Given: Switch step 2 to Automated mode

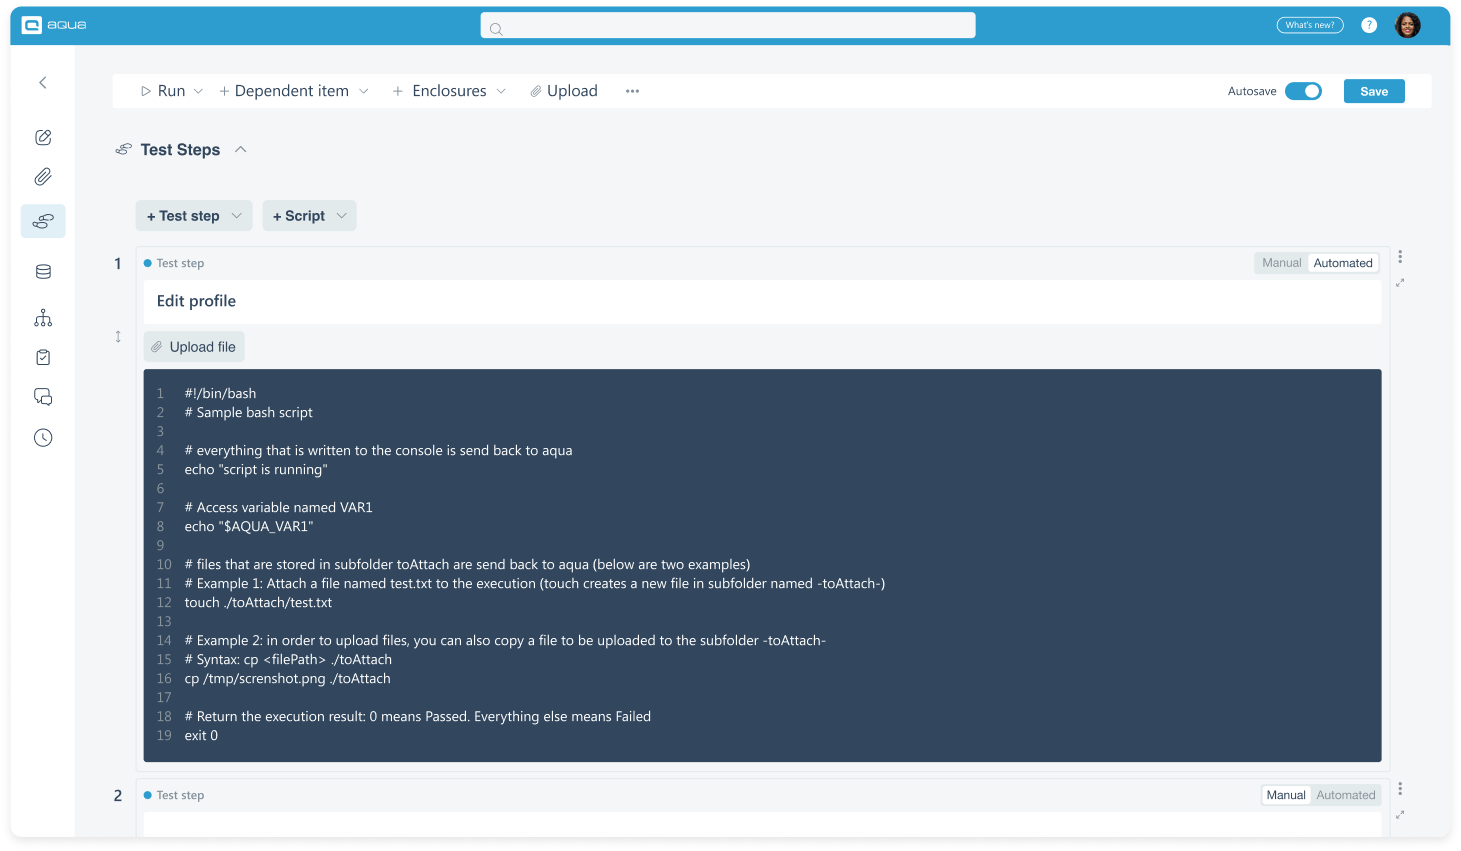Looking at the screenshot, I should pos(1345,794).
